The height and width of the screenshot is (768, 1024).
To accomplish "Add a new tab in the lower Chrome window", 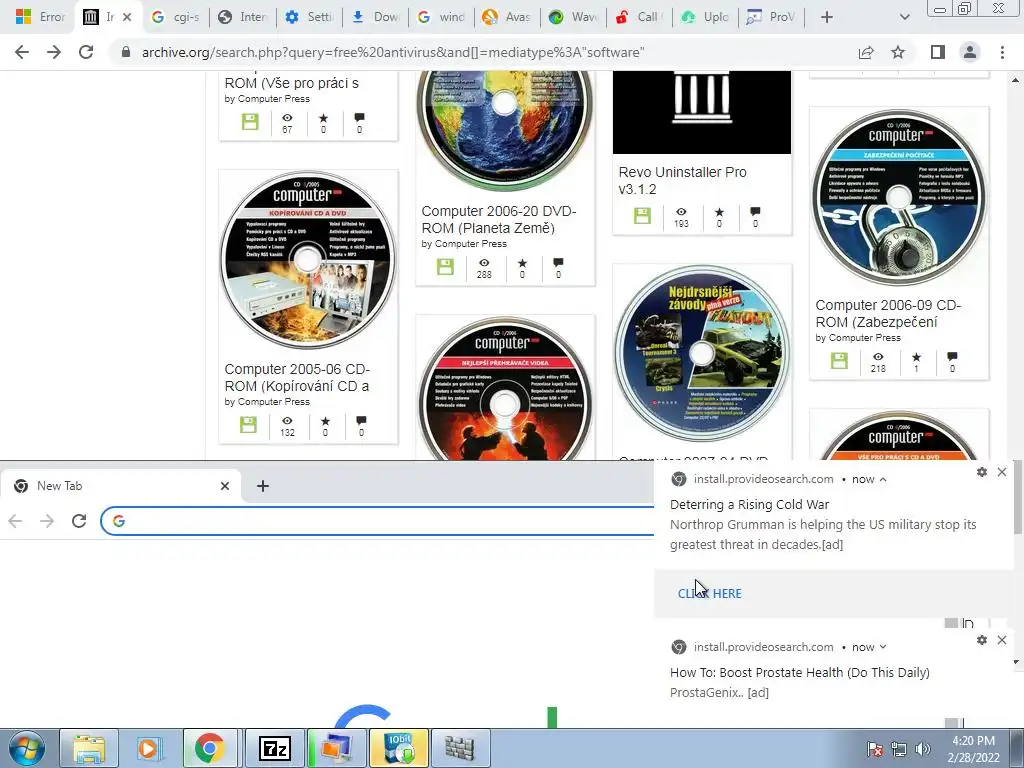I will (x=263, y=486).
